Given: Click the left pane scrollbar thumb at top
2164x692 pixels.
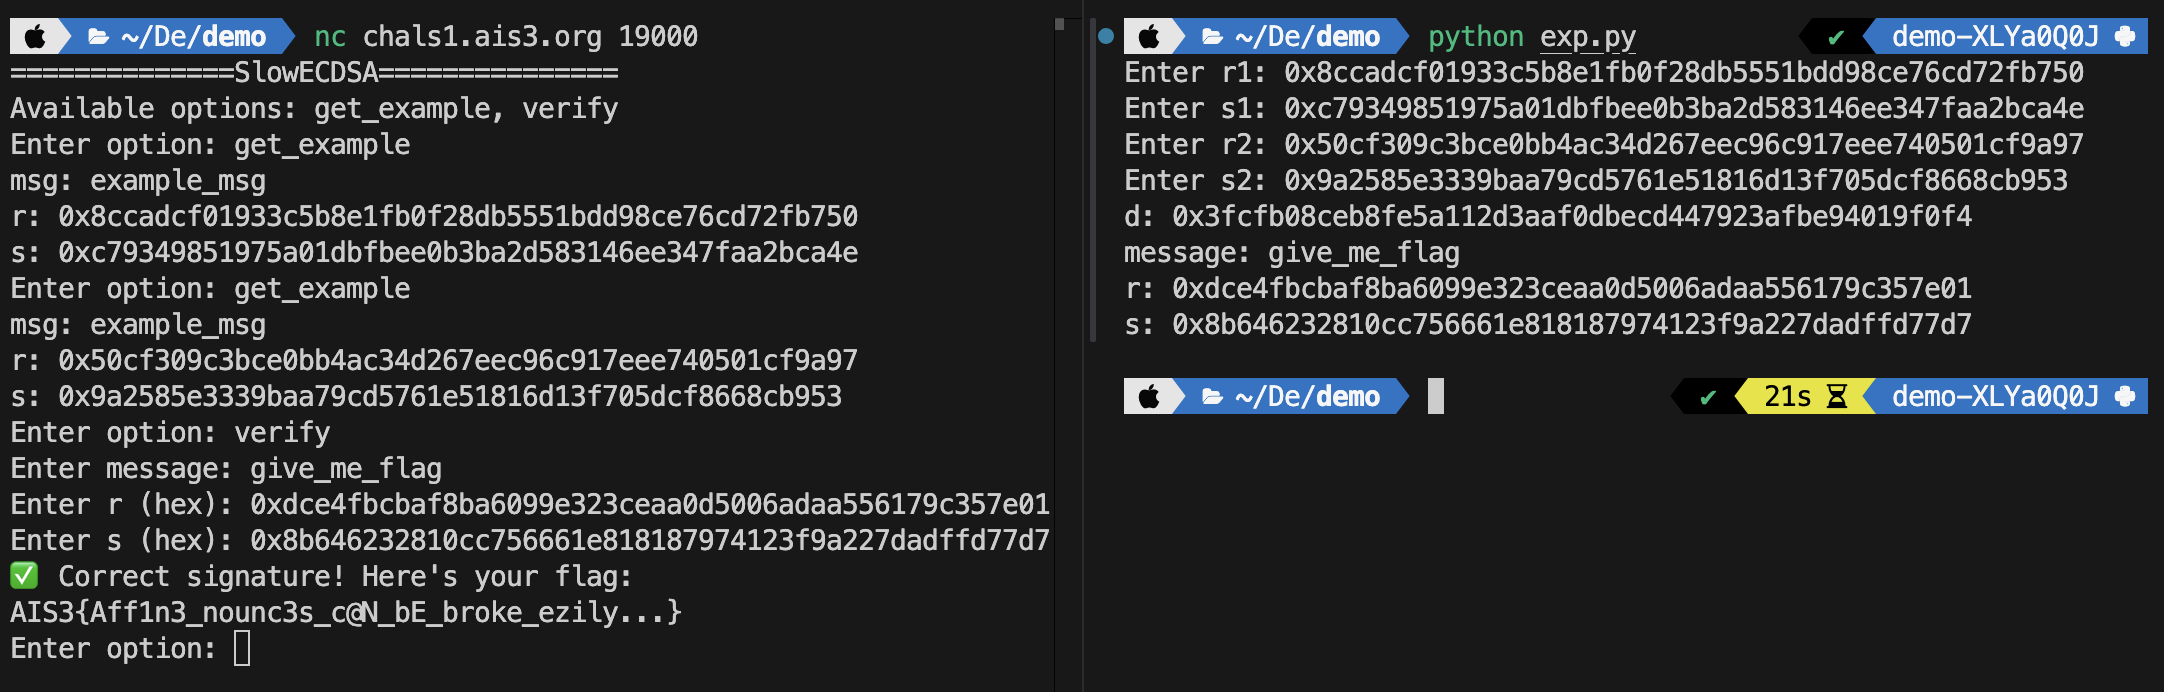Looking at the screenshot, I should 1060,24.
